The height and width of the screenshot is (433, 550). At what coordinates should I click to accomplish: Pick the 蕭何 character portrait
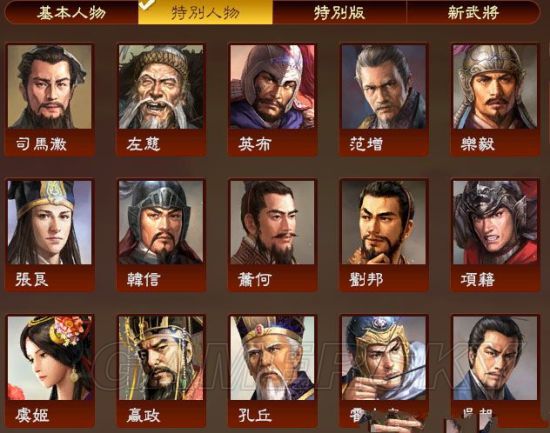[x=273, y=222]
